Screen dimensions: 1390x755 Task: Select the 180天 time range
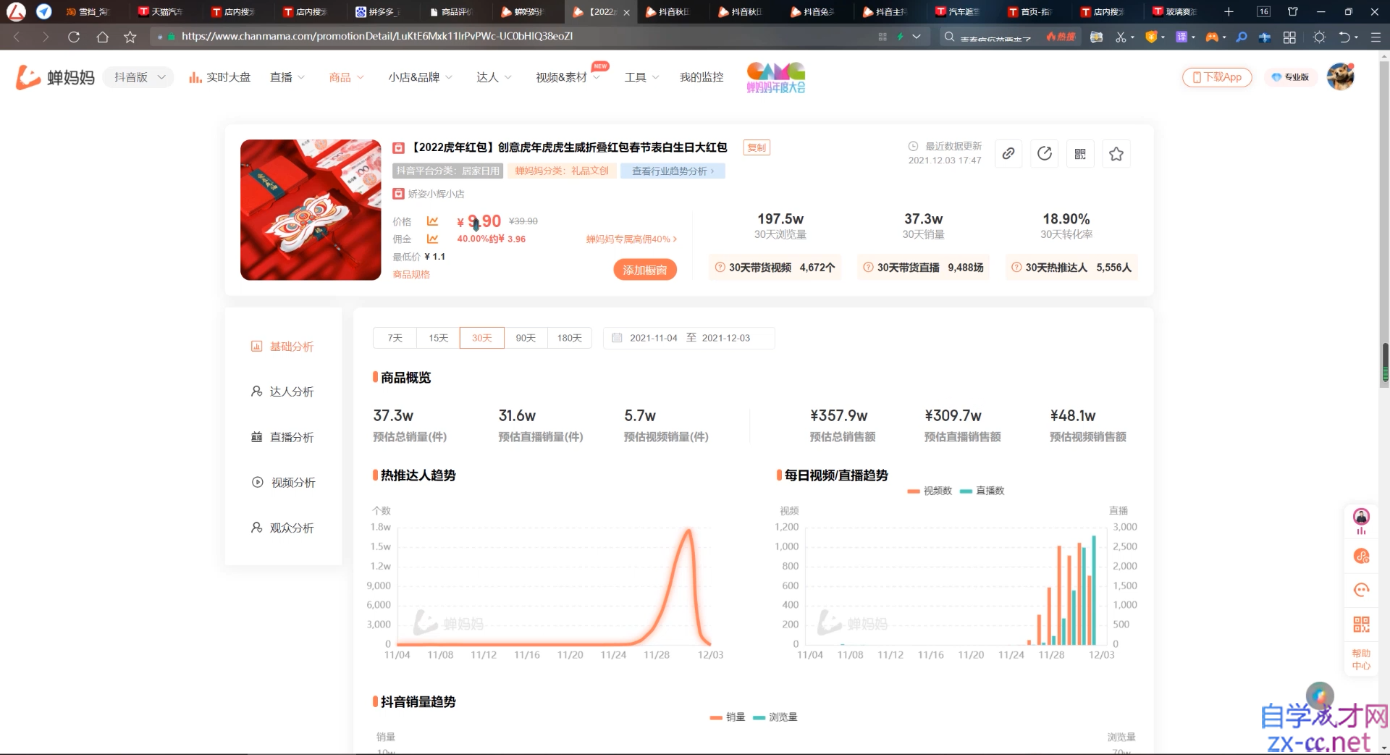(570, 338)
